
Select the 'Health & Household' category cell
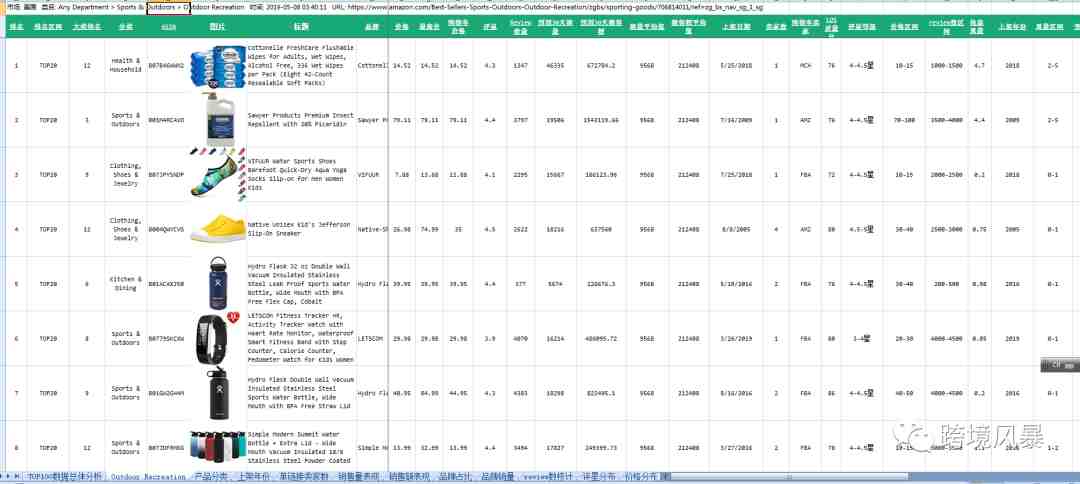[x=125, y=65]
